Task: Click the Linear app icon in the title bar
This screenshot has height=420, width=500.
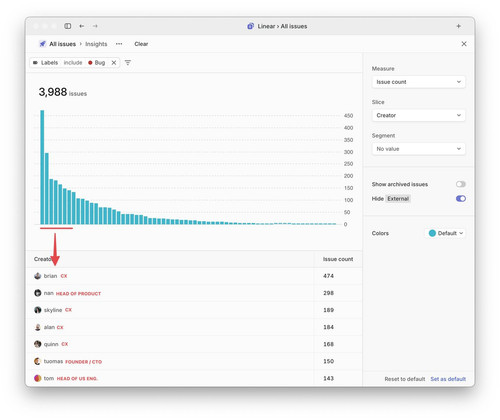Action: point(251,26)
